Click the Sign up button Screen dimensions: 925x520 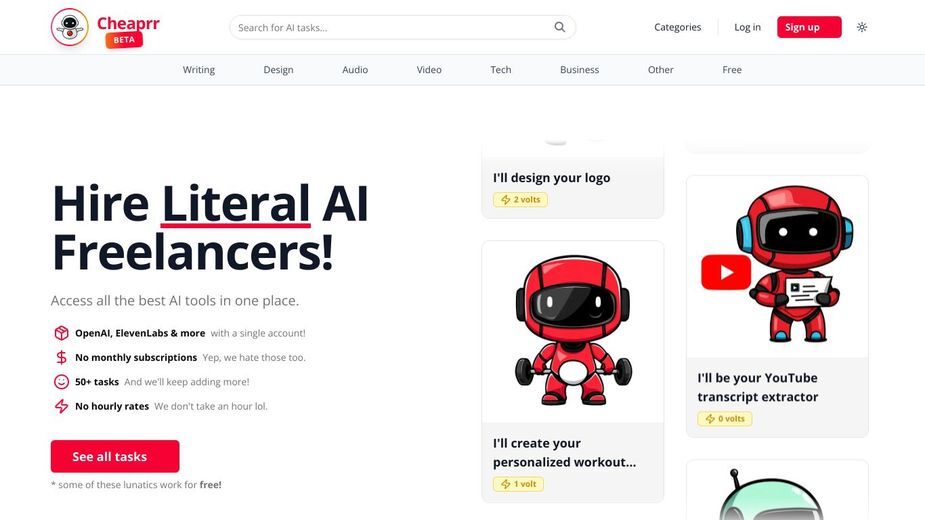809,27
